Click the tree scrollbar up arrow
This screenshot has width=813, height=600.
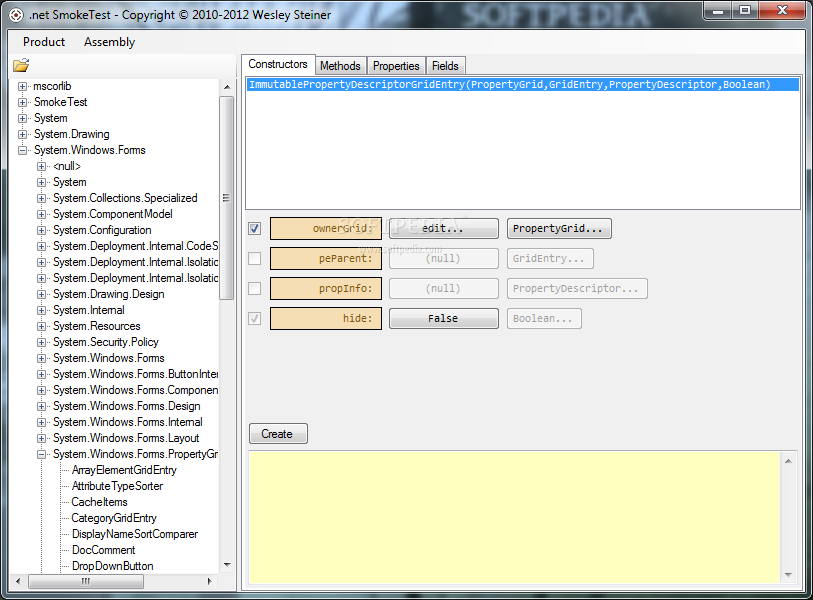click(x=227, y=87)
